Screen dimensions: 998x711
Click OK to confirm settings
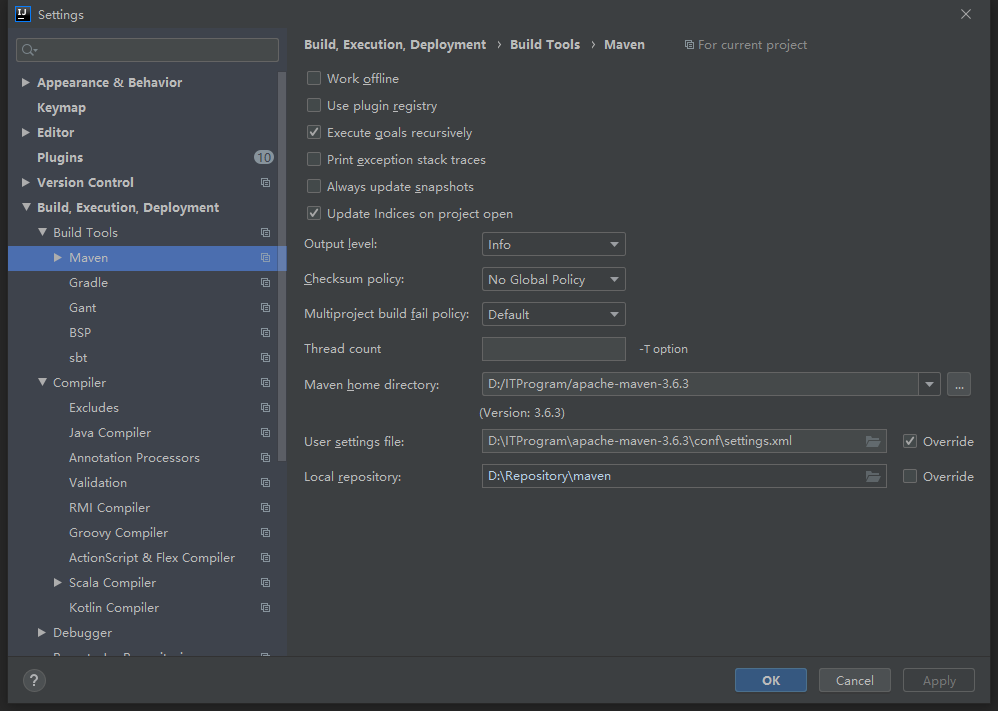tap(771, 680)
